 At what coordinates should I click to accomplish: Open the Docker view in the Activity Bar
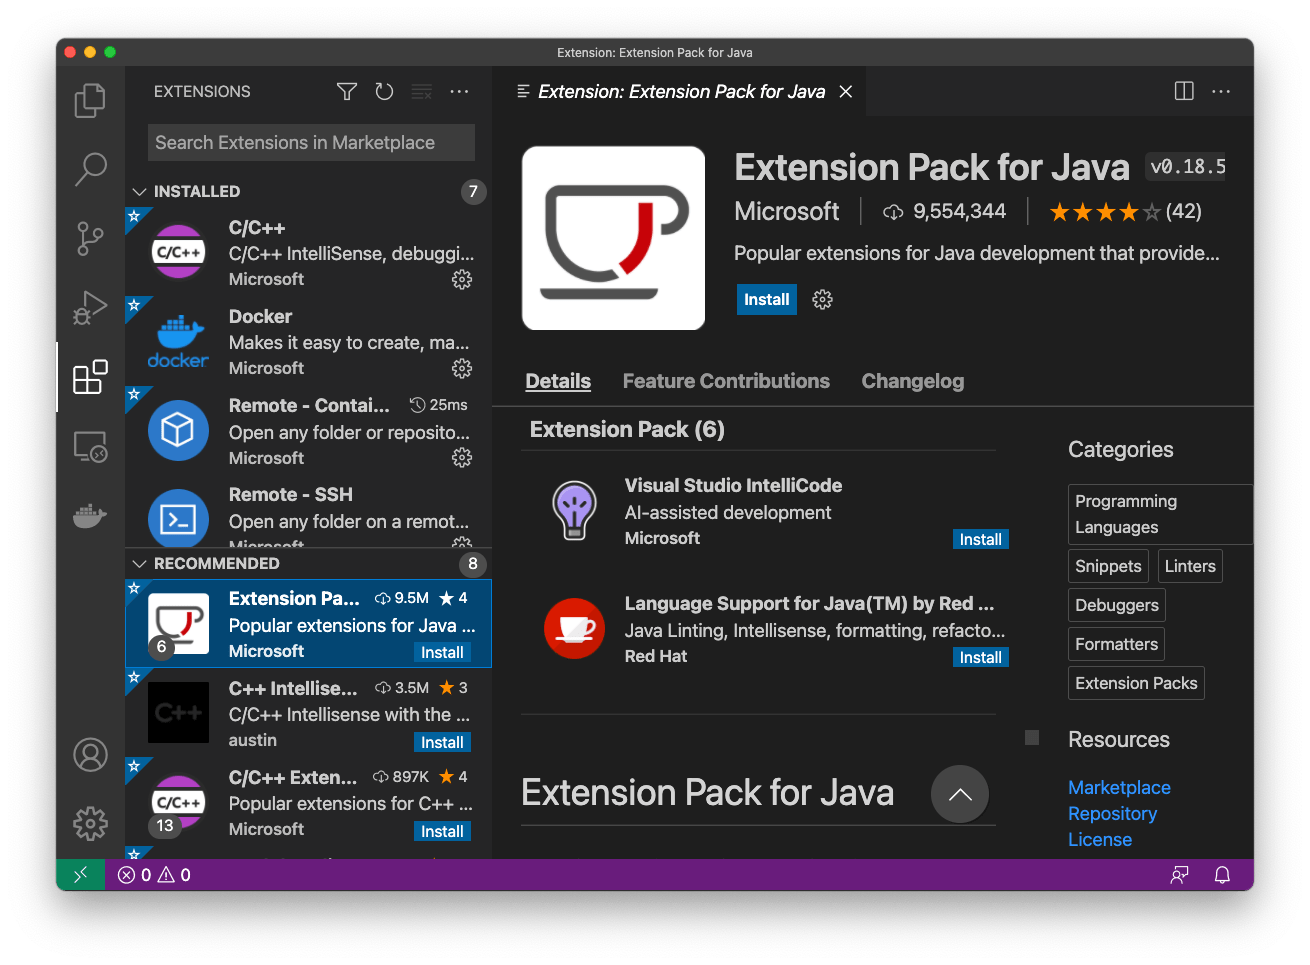90,516
